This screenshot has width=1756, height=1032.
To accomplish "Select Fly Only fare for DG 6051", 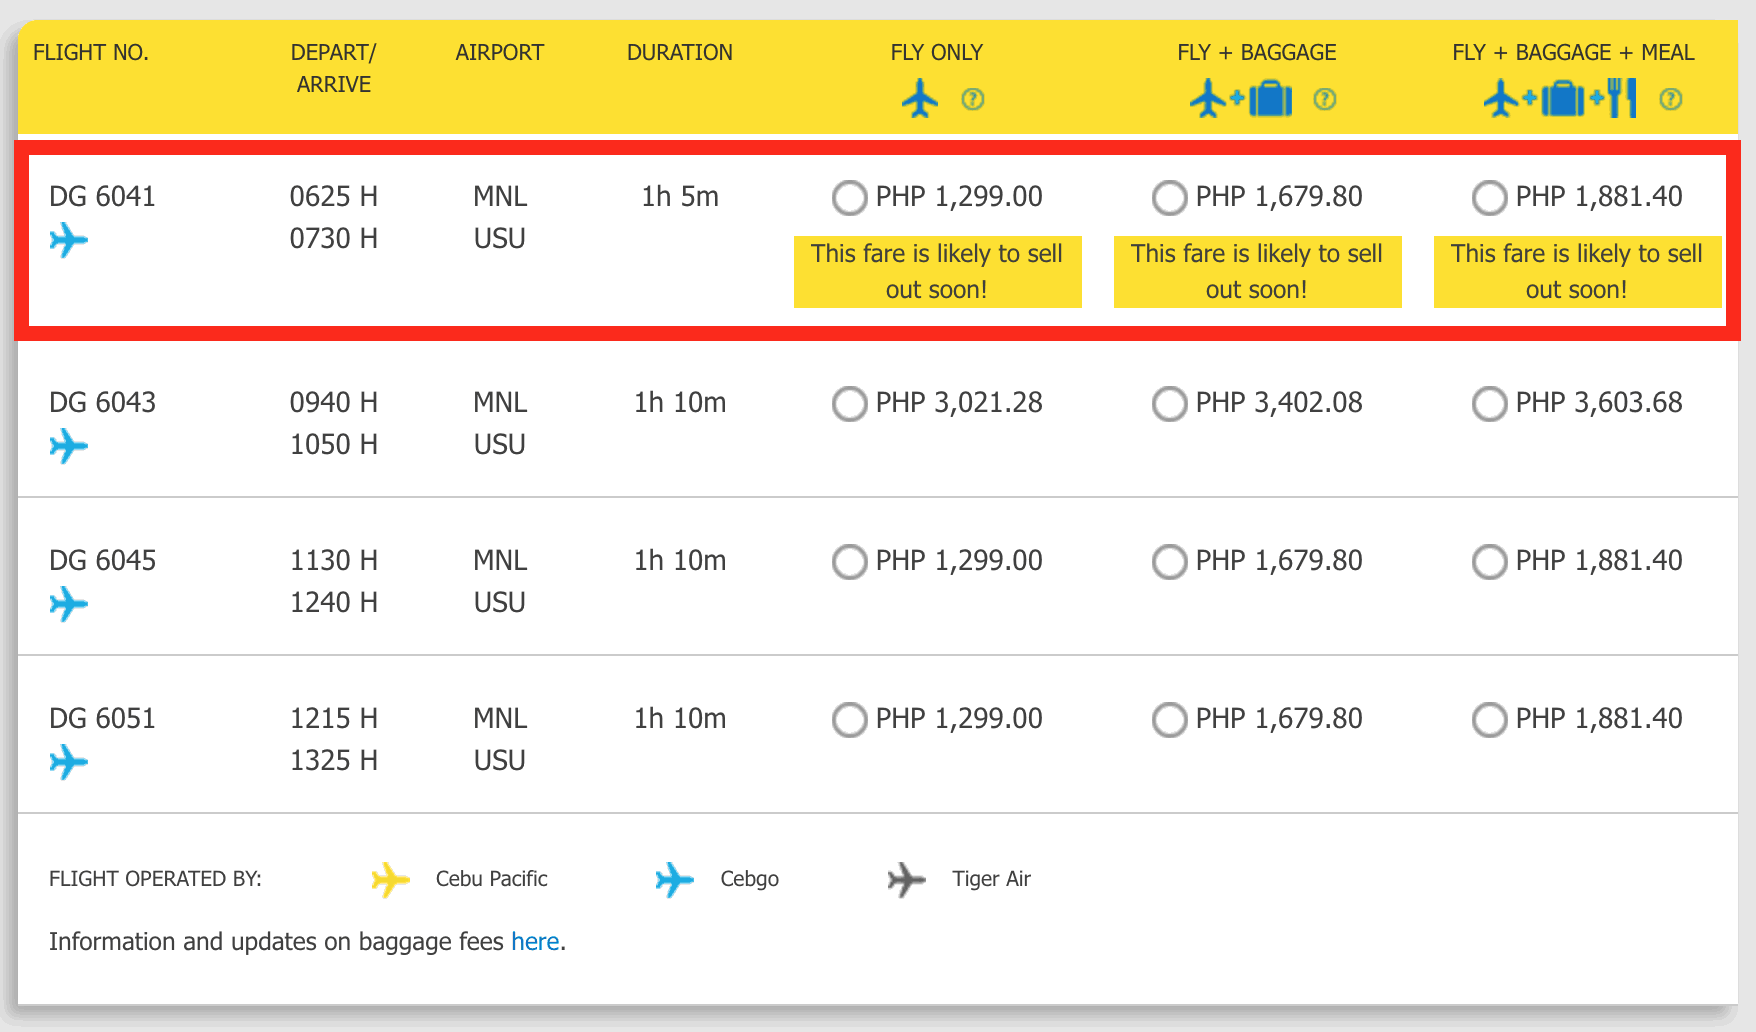I will click(849, 720).
